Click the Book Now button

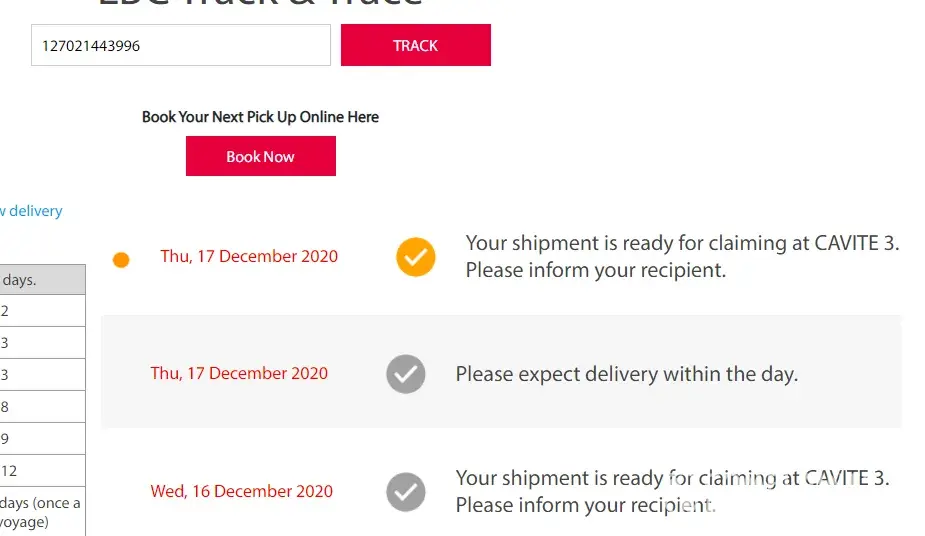260,156
